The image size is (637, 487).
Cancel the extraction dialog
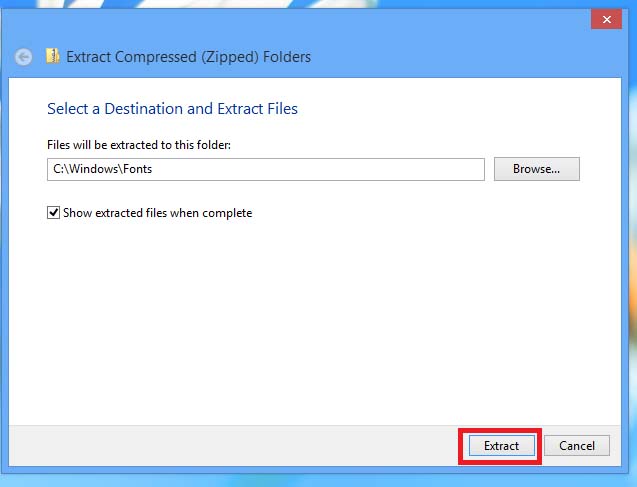(577, 446)
